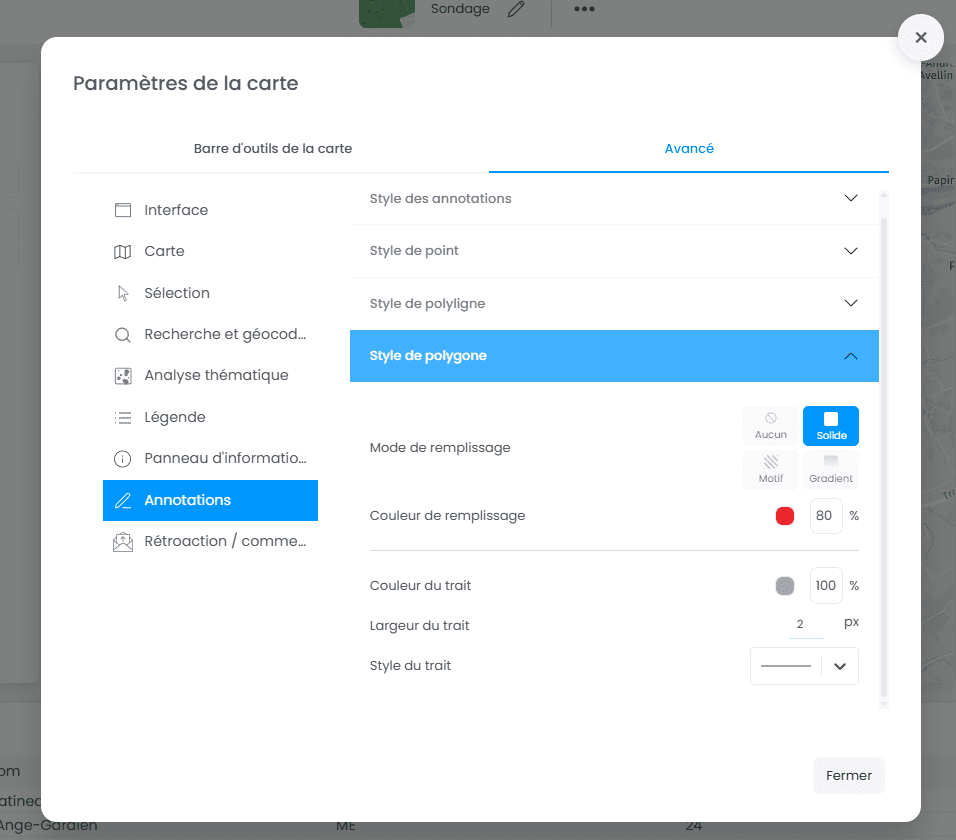
Task: Click the Légende list icon
Action: pos(123,418)
